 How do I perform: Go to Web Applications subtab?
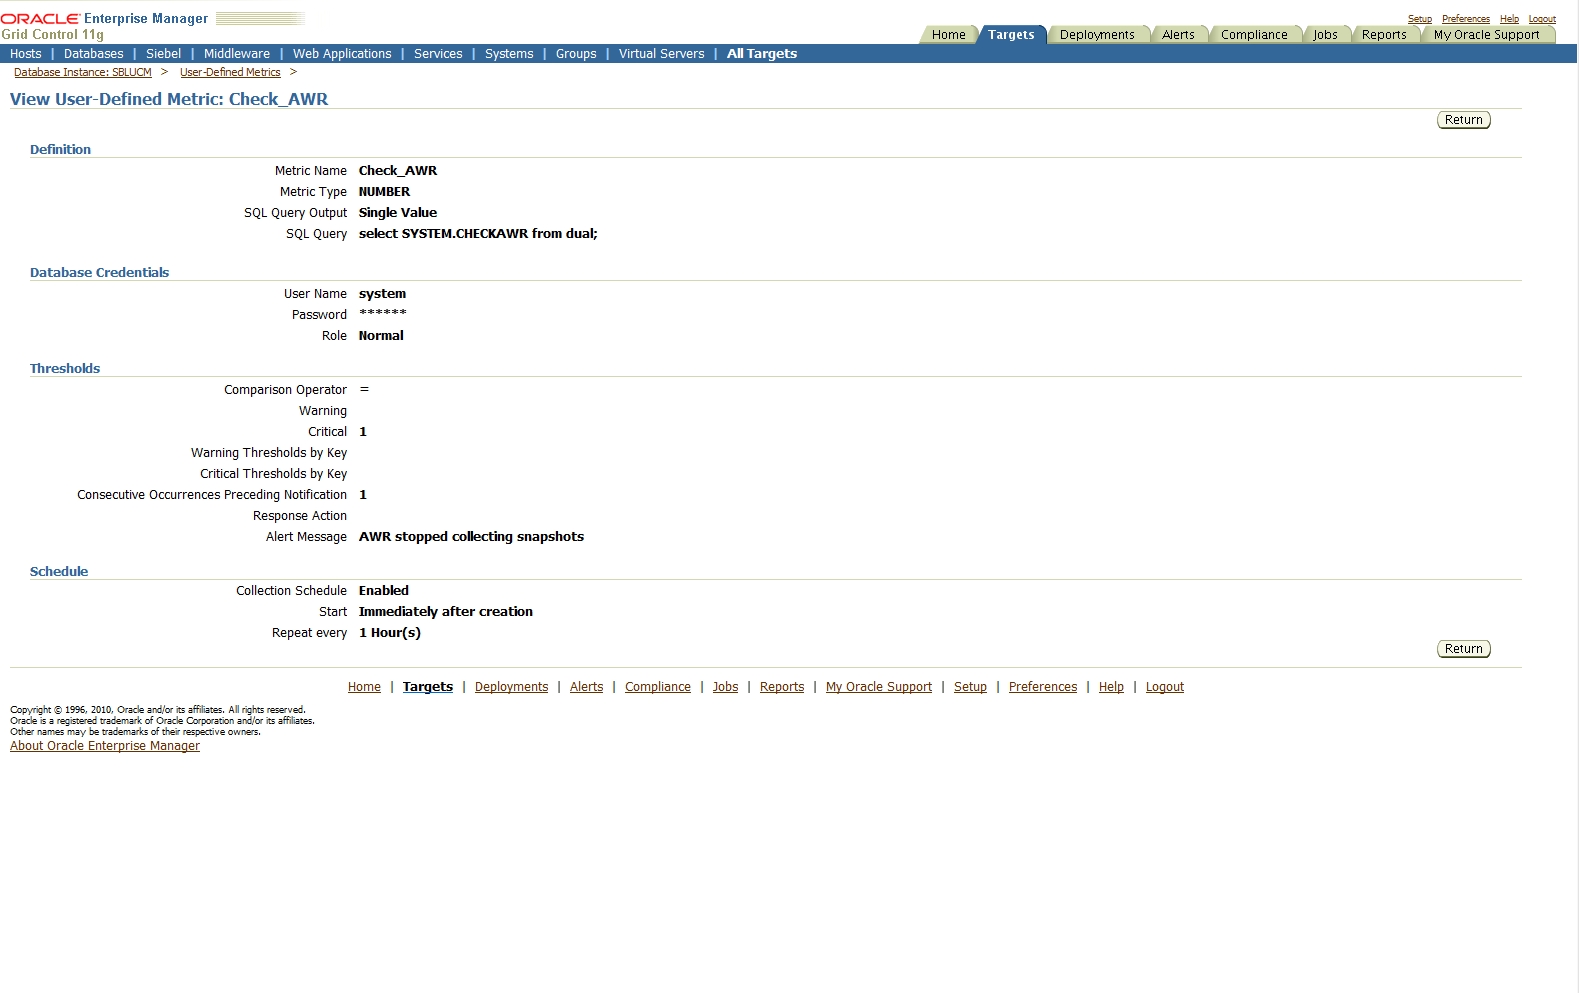pos(342,54)
